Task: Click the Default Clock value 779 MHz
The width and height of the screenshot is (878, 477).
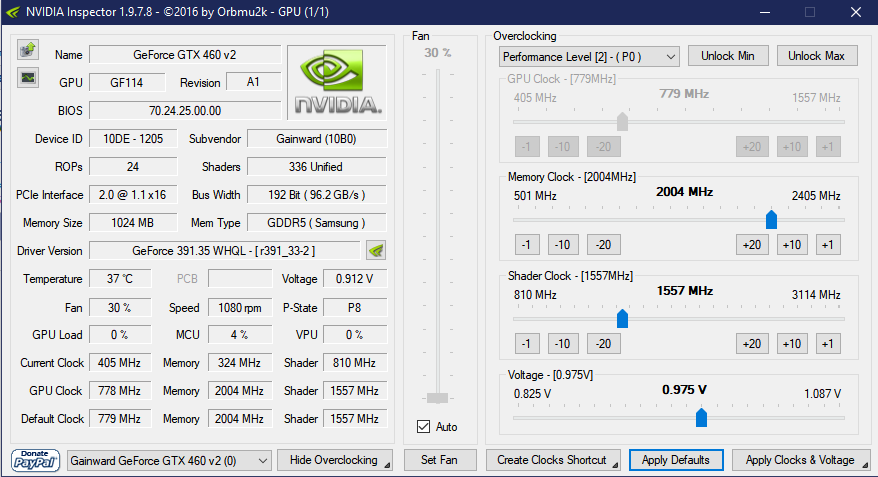Action: [120, 419]
